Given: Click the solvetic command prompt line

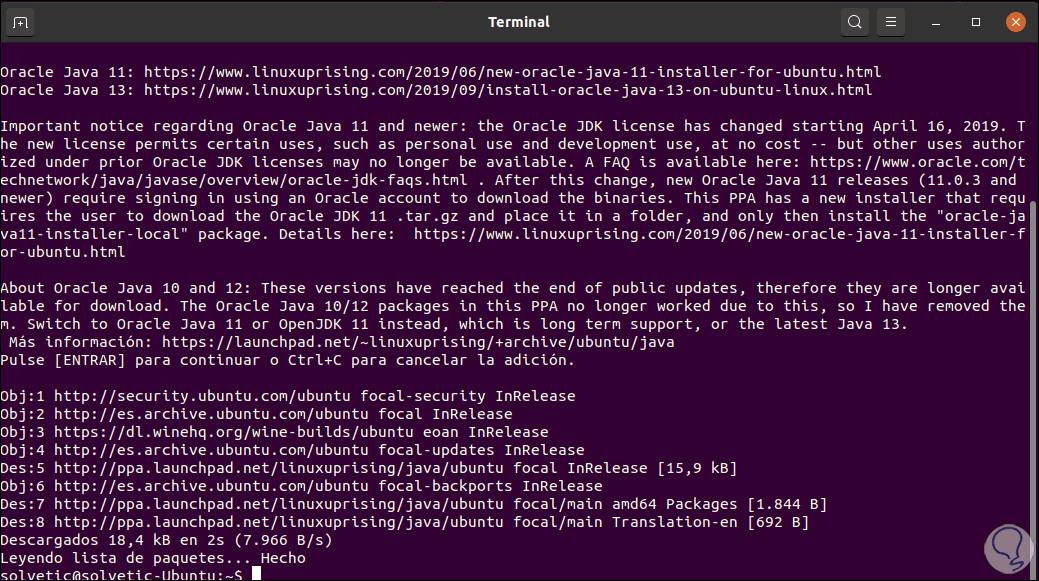Looking at the screenshot, I should point(125,574).
